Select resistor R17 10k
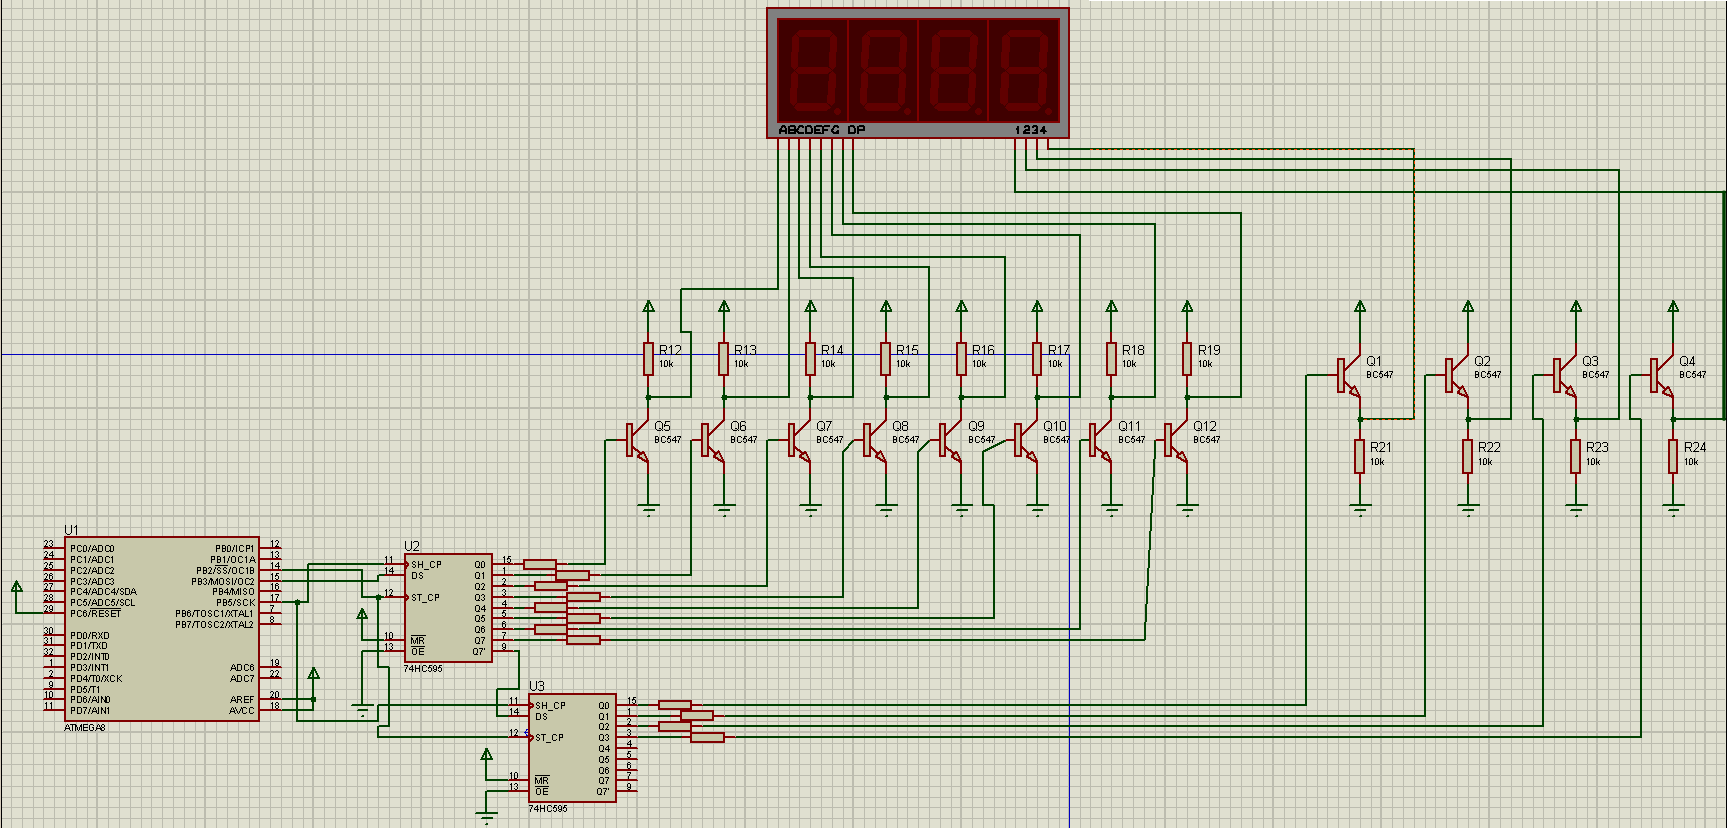The image size is (1728, 828). tap(1038, 359)
